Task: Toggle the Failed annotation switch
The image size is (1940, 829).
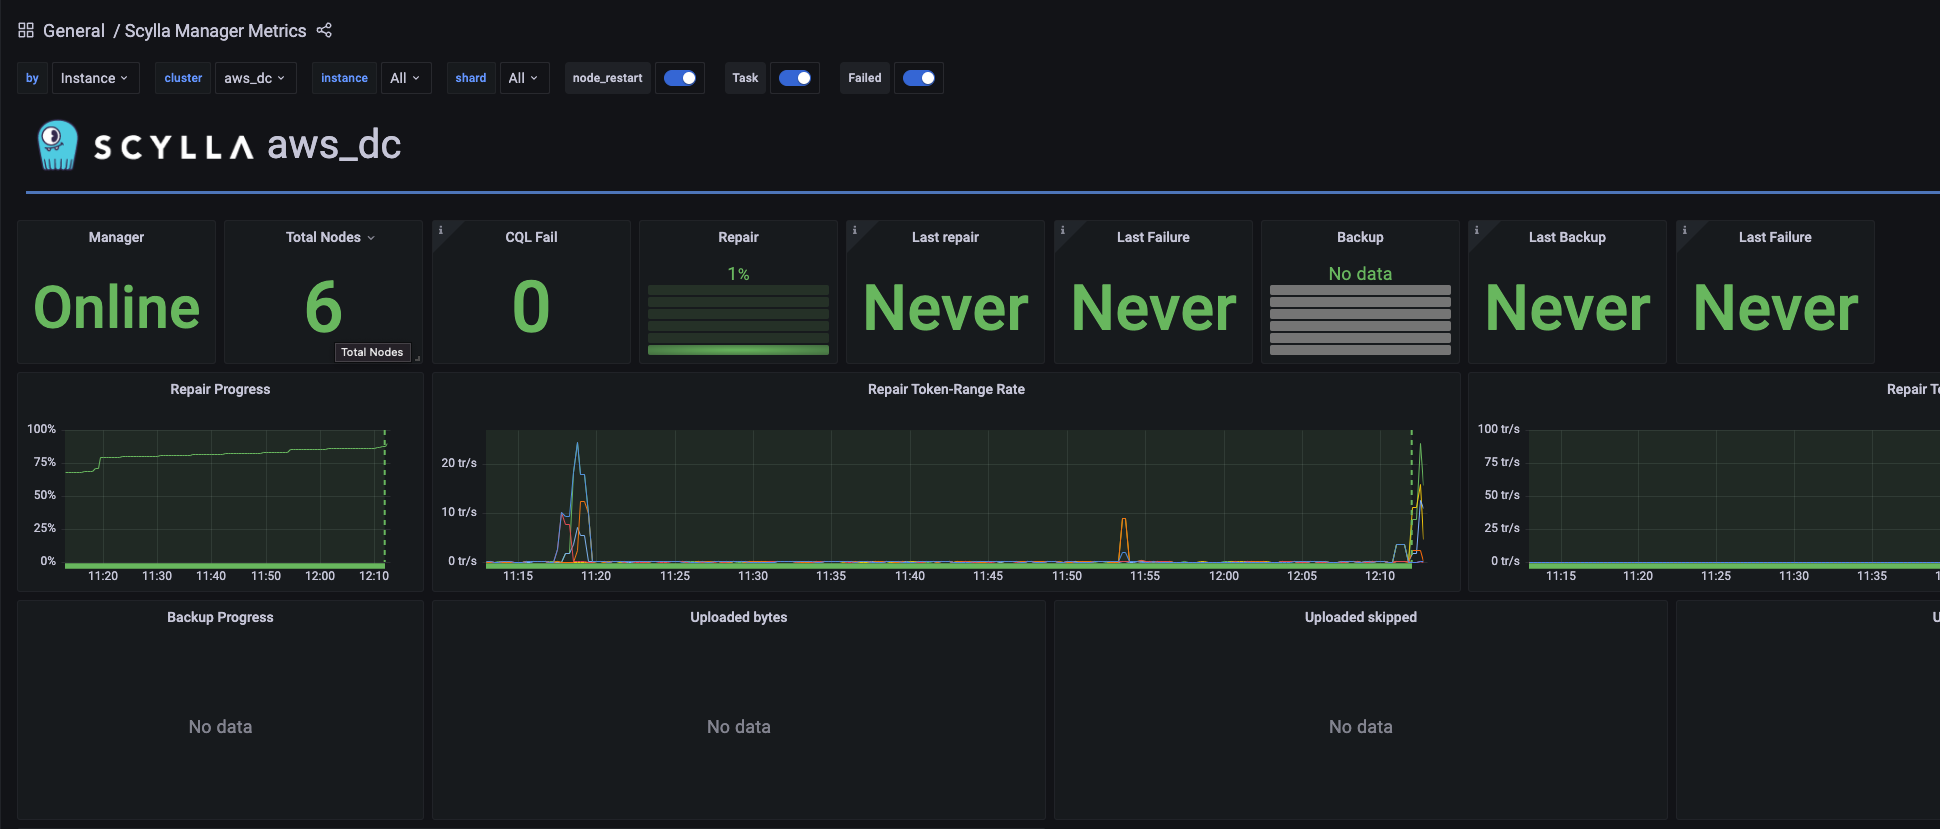Action: pos(919,78)
